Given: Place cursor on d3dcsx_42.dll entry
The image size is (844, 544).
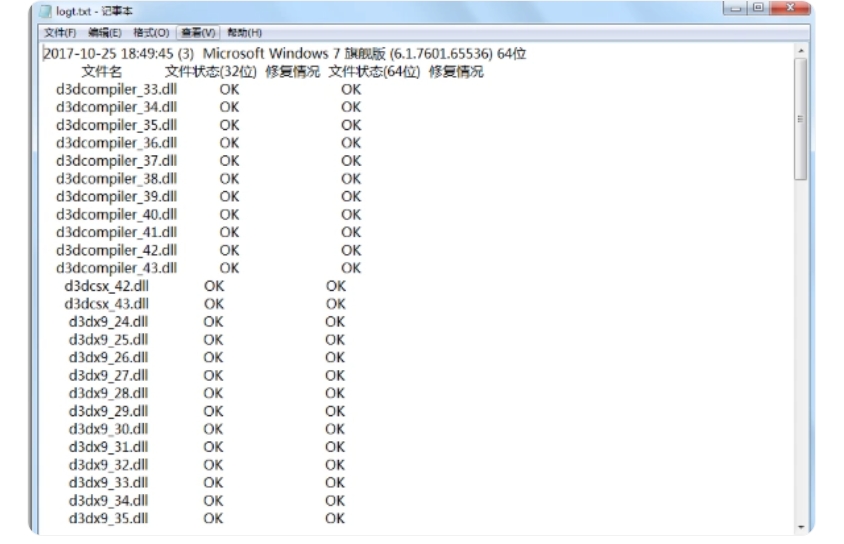Looking at the screenshot, I should [x=106, y=285].
